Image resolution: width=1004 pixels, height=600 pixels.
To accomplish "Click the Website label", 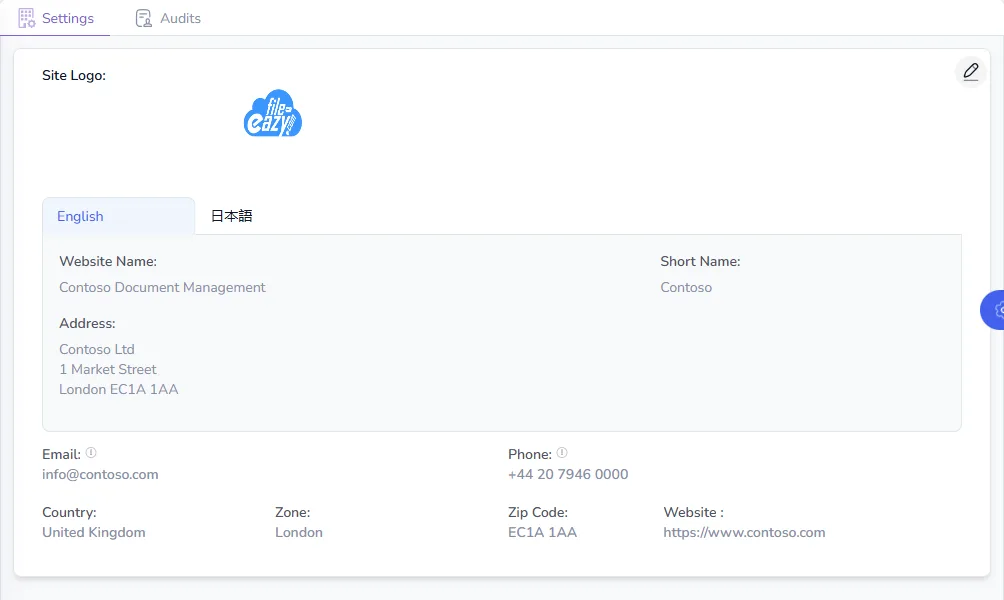I will tap(693, 512).
